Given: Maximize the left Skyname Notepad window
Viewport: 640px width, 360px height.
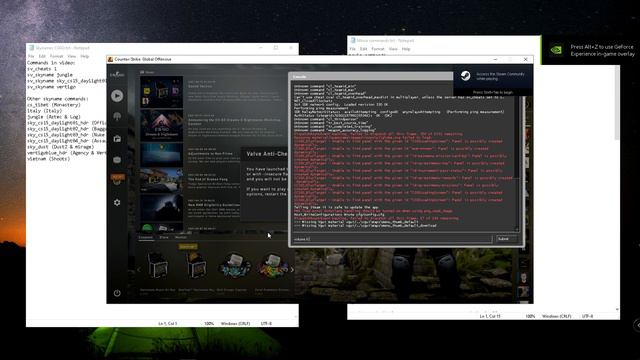Looking at the screenshot, I should [x=276, y=48].
